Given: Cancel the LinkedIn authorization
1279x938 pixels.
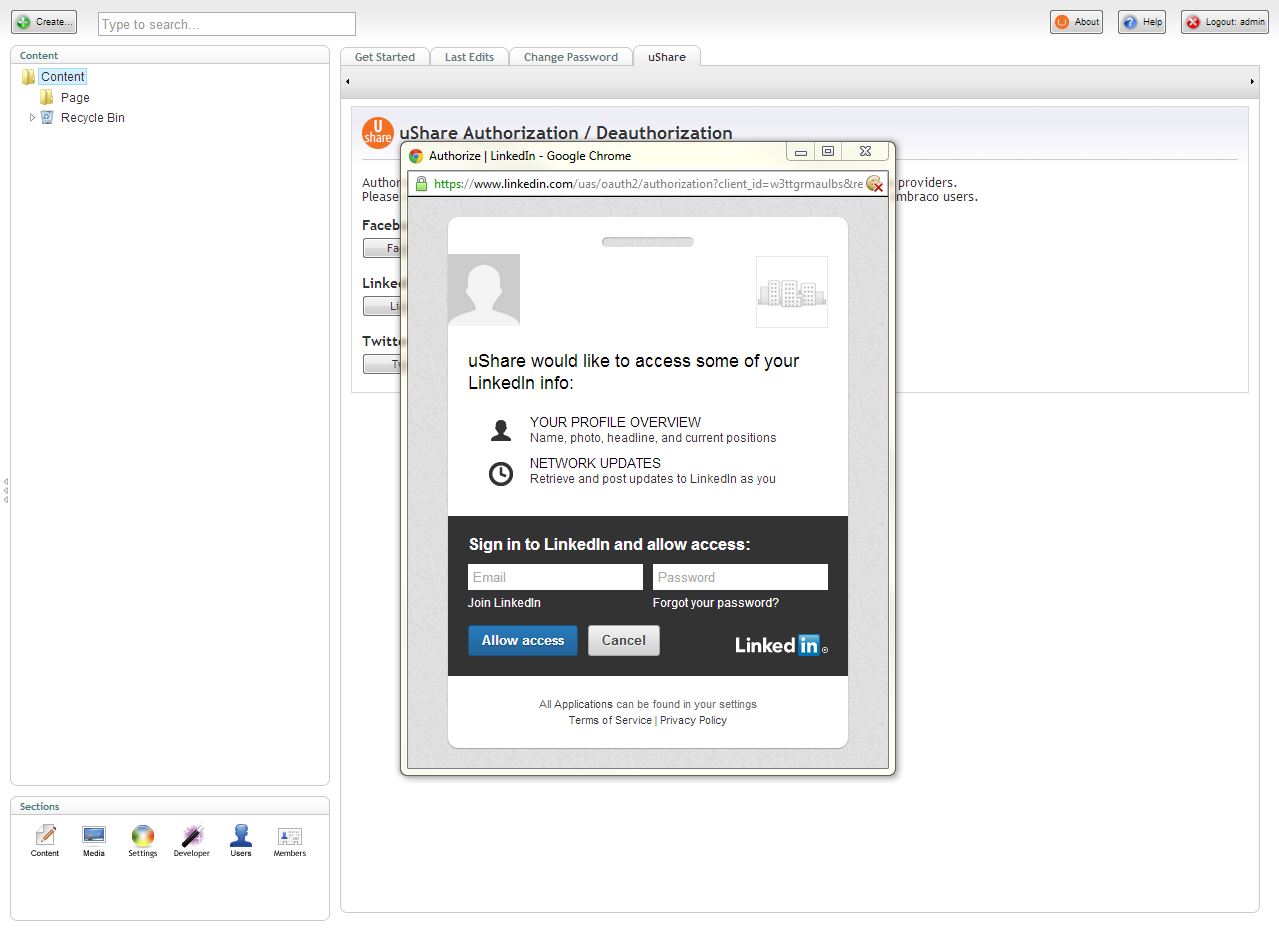Looking at the screenshot, I should 624,641.
